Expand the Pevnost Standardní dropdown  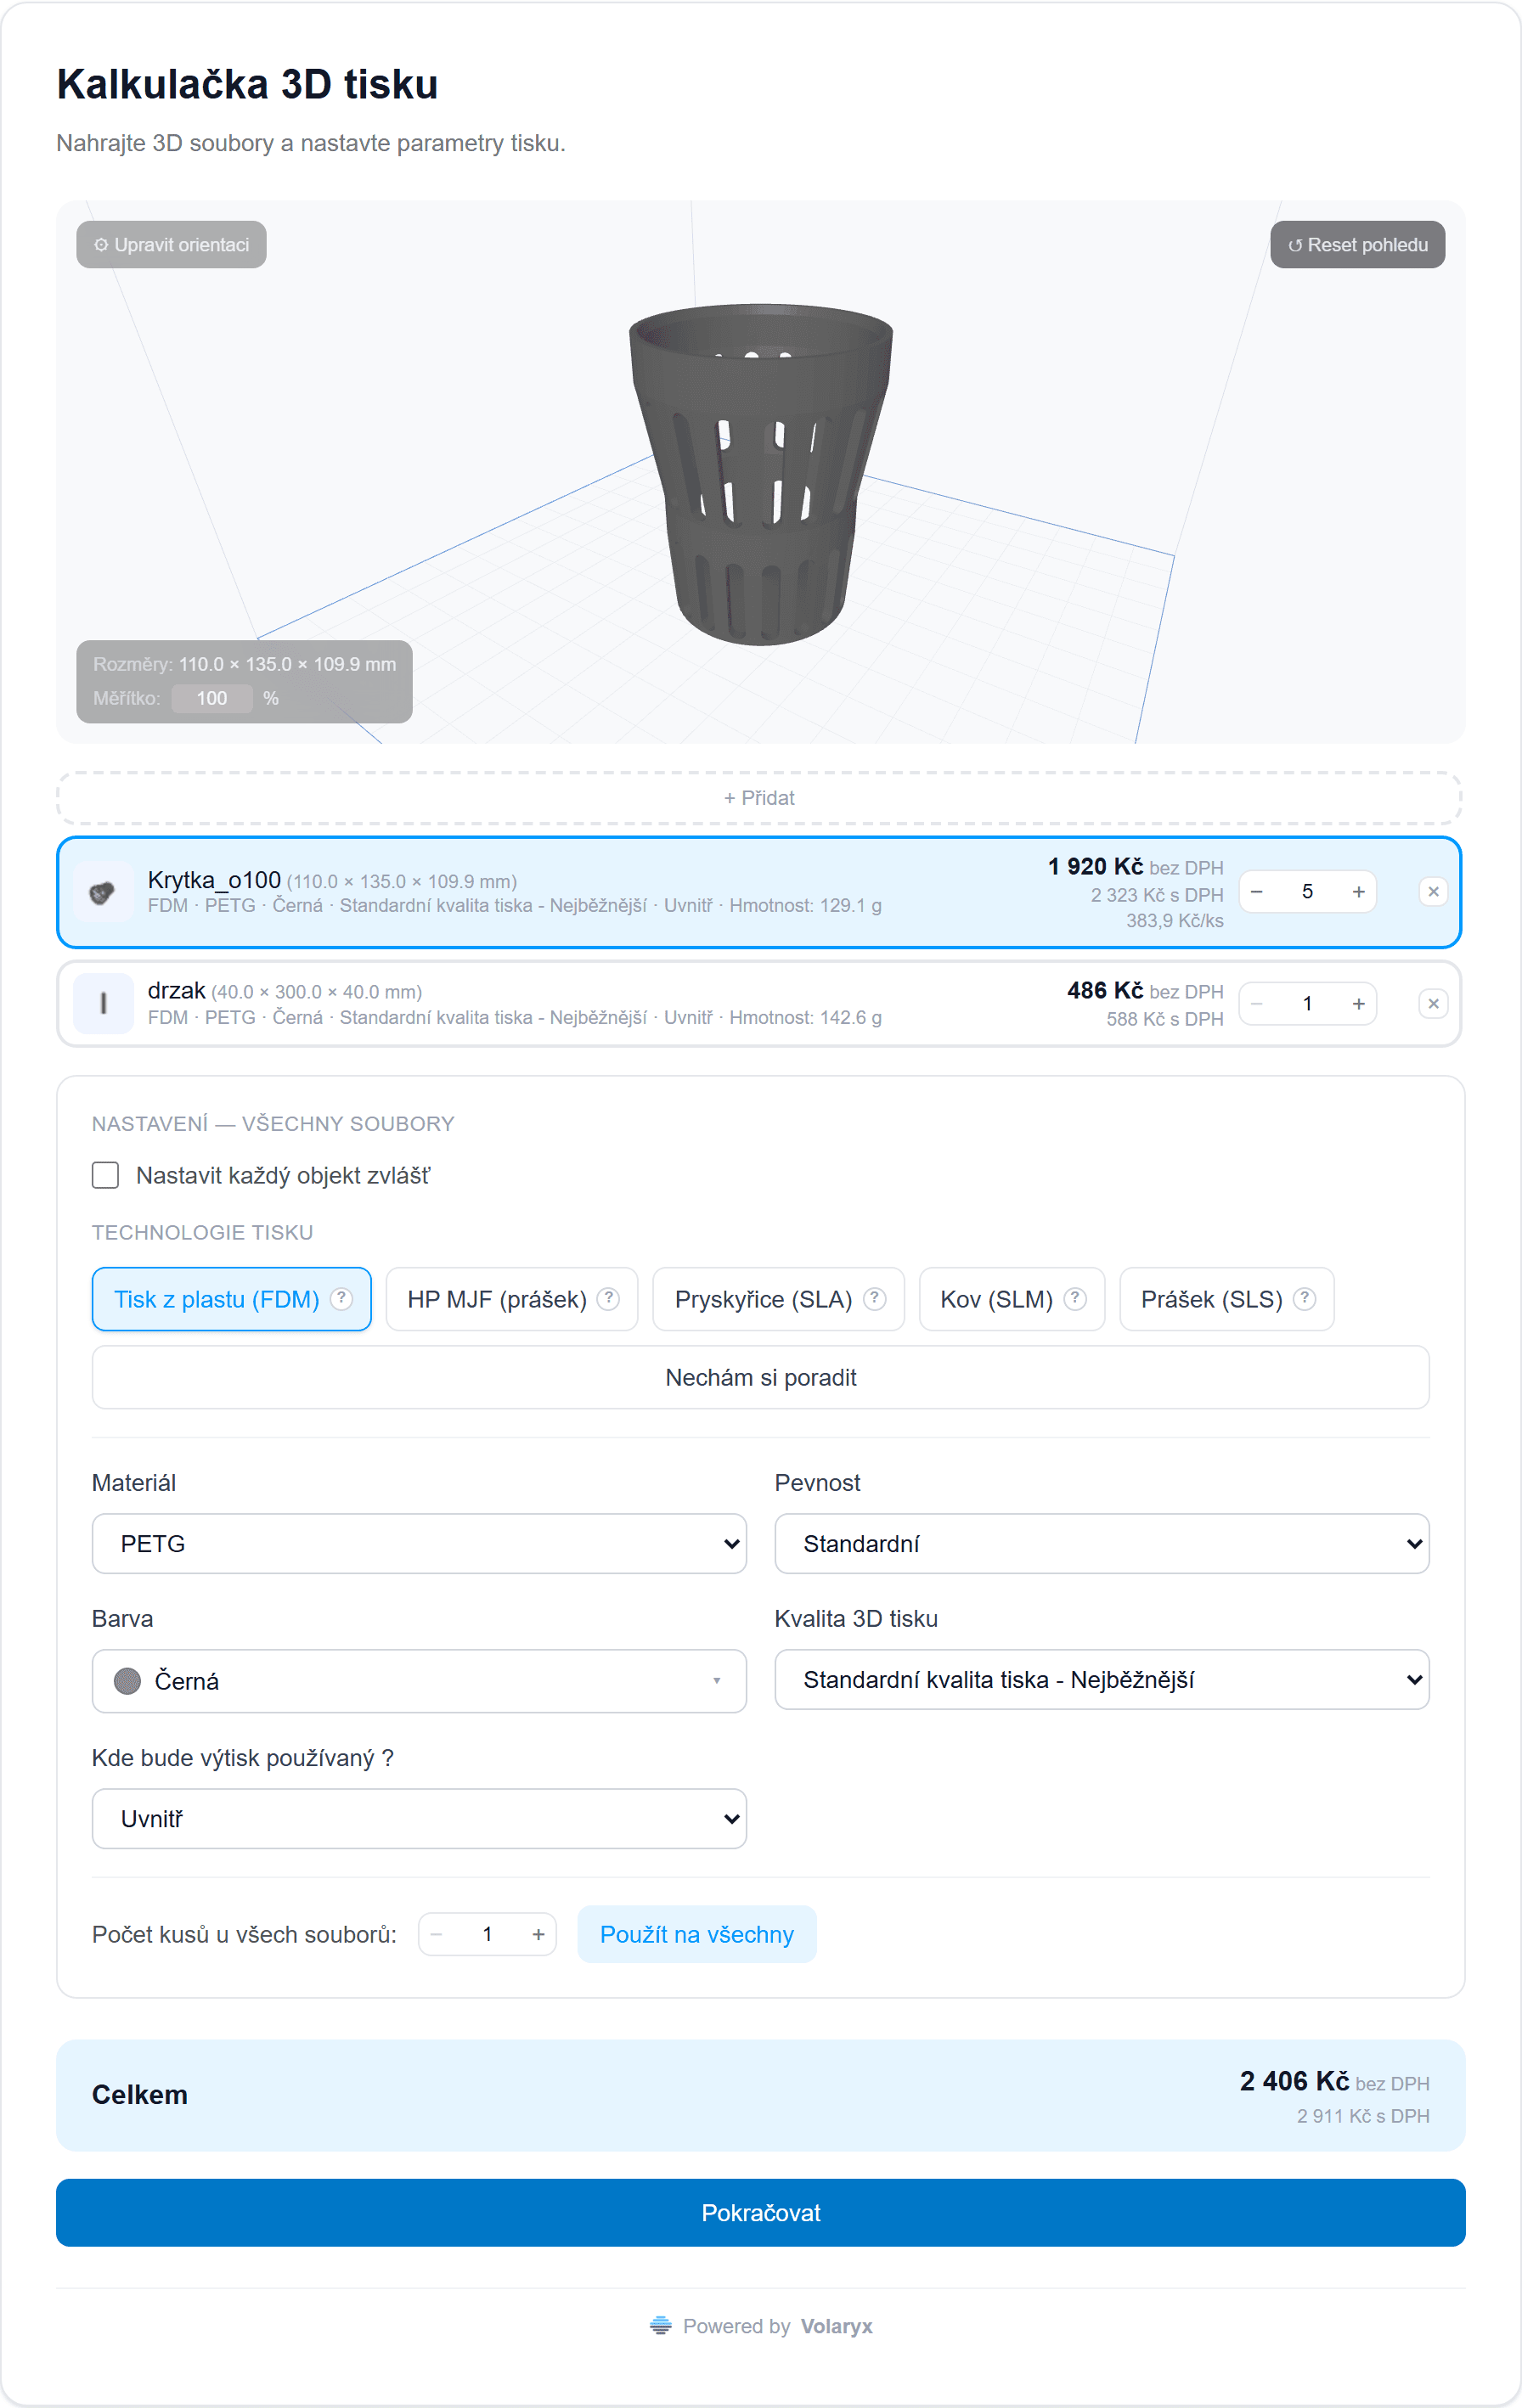tap(1102, 1544)
